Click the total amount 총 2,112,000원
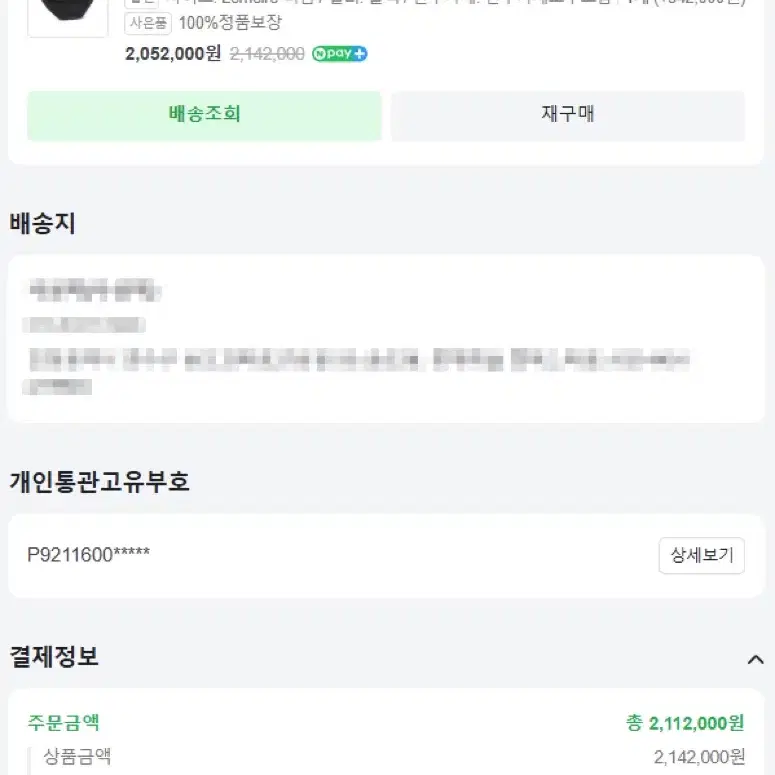 [x=685, y=723]
